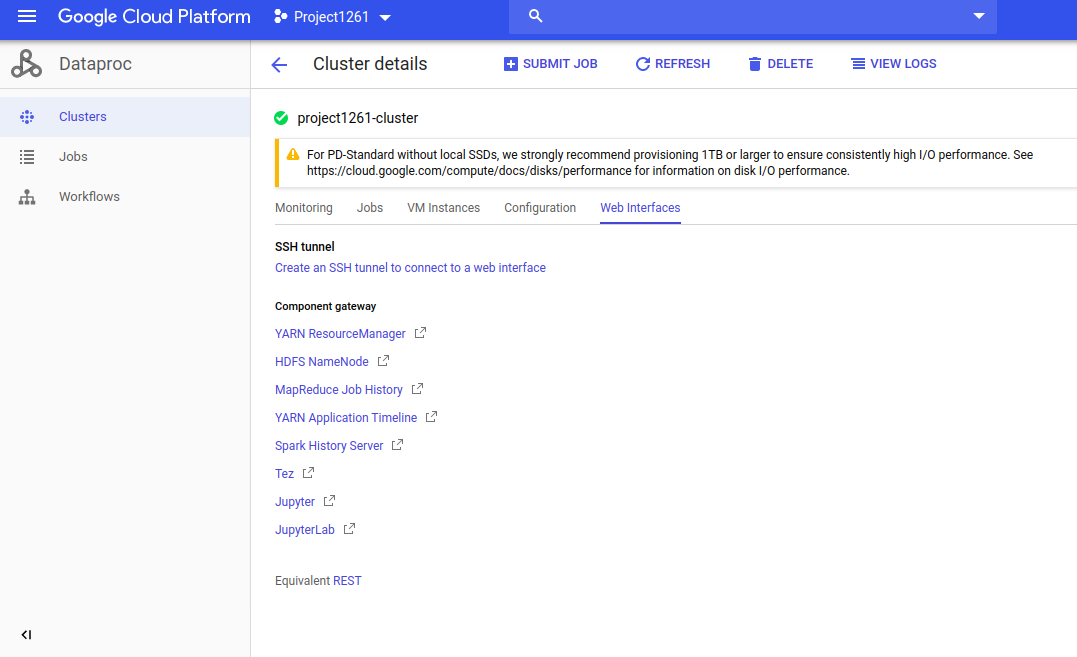Click the PD-Standard warning message text

click(x=670, y=163)
